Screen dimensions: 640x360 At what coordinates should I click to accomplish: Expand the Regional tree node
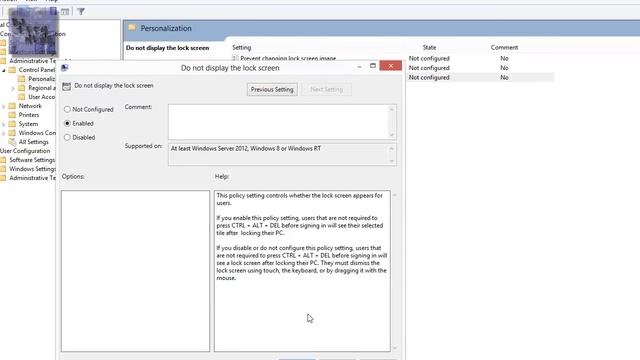point(13,88)
